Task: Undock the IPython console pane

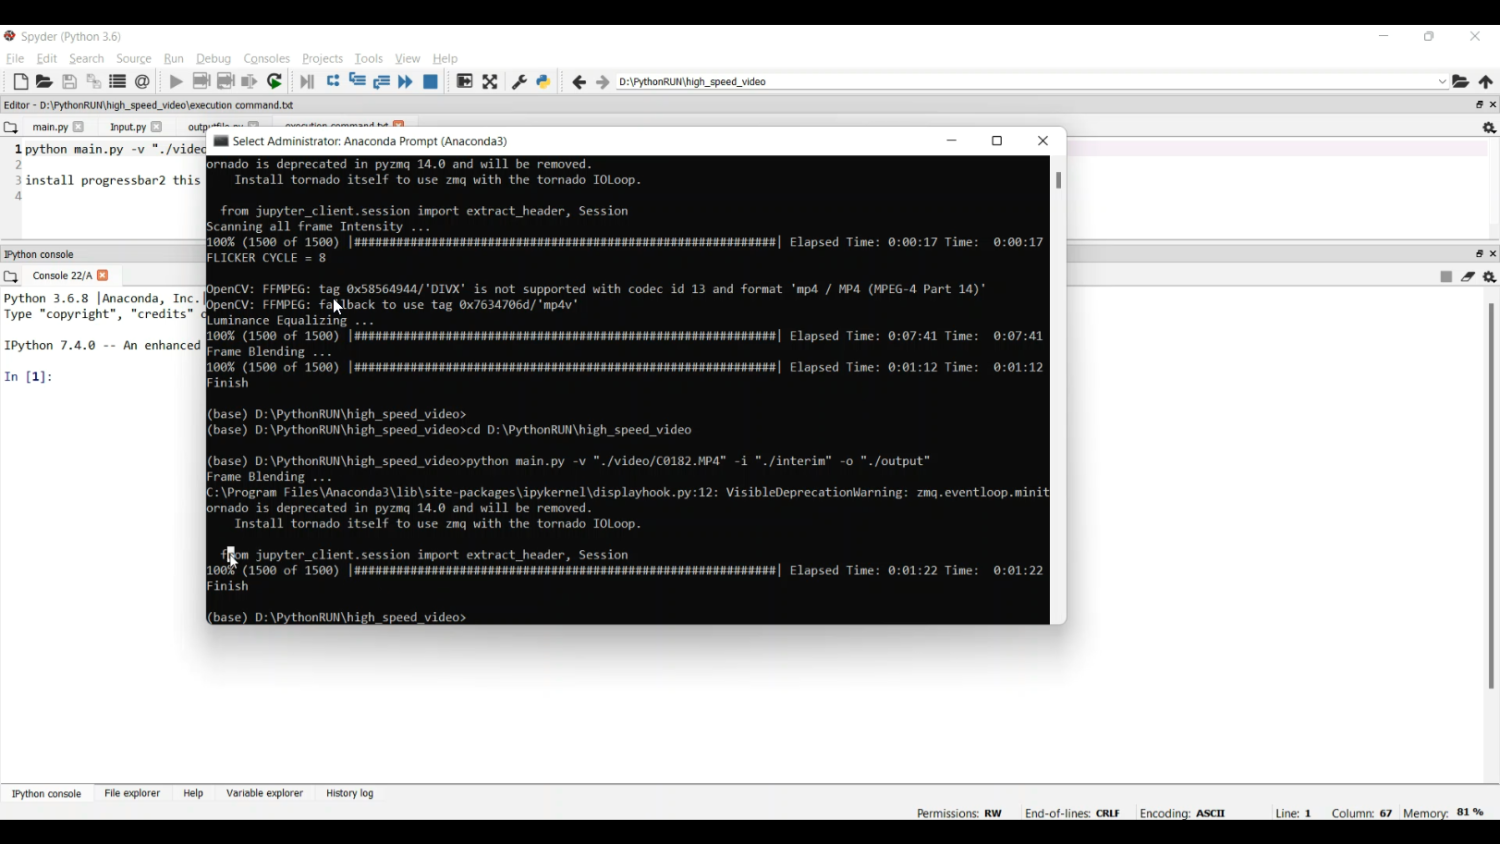Action: pos(1479,254)
